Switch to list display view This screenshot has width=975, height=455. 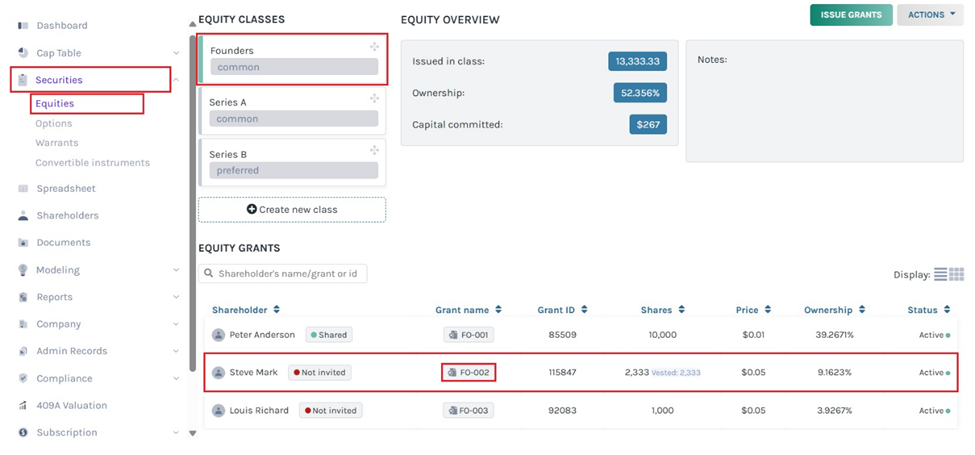(940, 274)
